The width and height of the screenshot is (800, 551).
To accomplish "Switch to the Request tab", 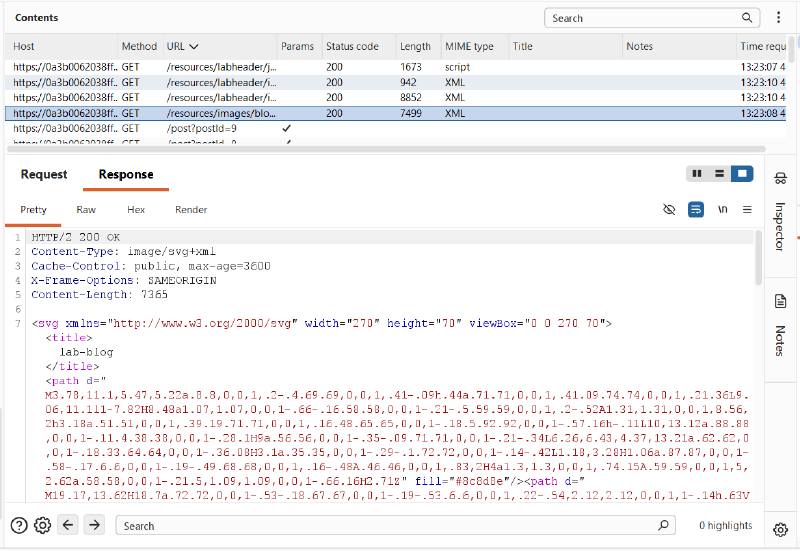I will pyautogui.click(x=44, y=174).
